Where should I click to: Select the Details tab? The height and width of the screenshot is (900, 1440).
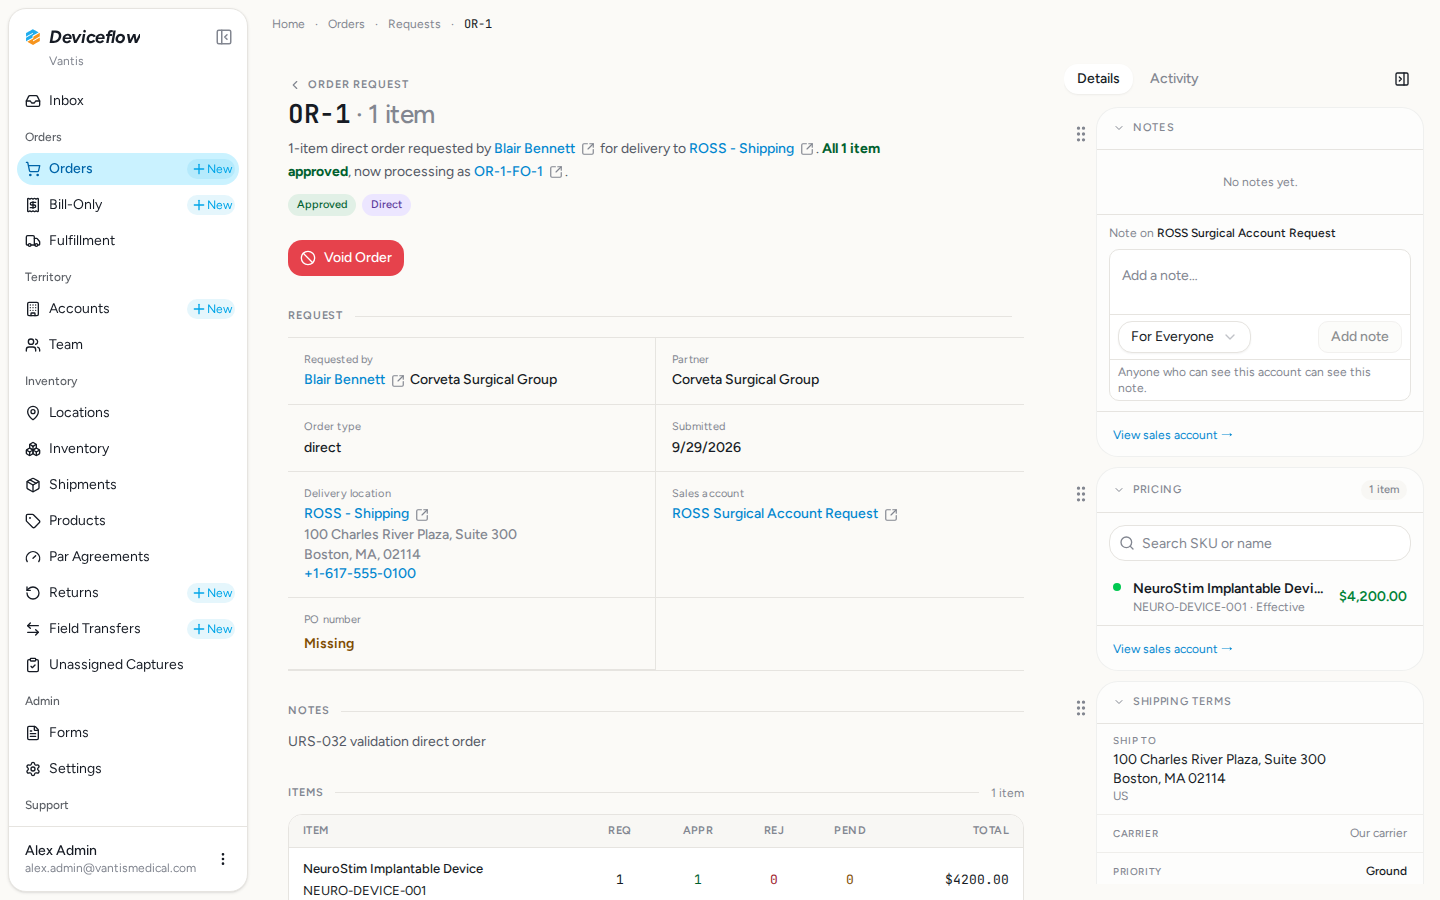click(1098, 79)
